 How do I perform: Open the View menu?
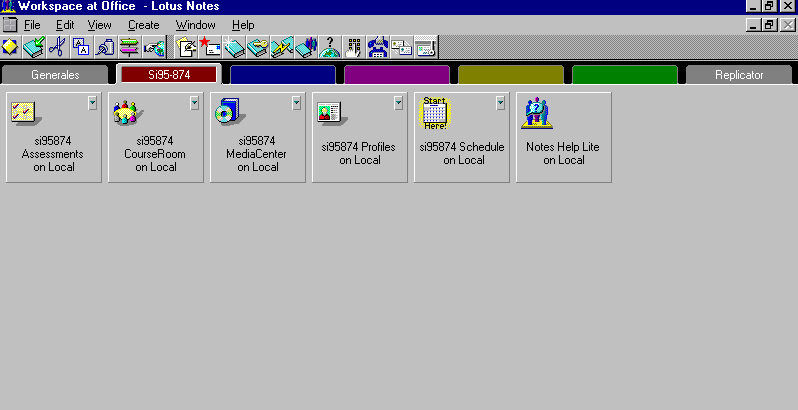click(x=99, y=25)
